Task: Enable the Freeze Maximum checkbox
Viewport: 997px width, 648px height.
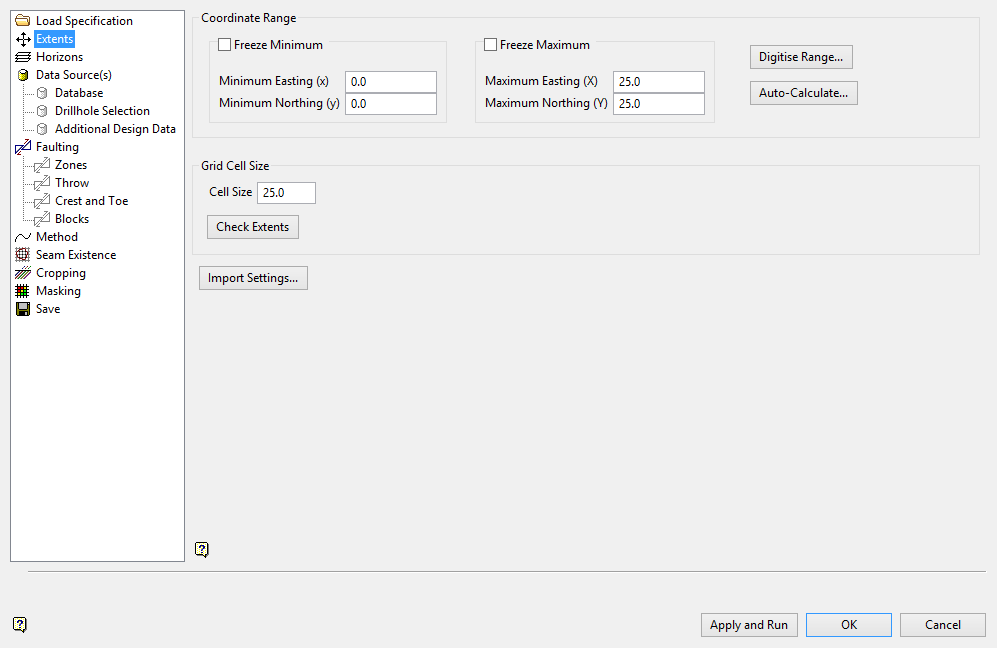Action: click(490, 45)
